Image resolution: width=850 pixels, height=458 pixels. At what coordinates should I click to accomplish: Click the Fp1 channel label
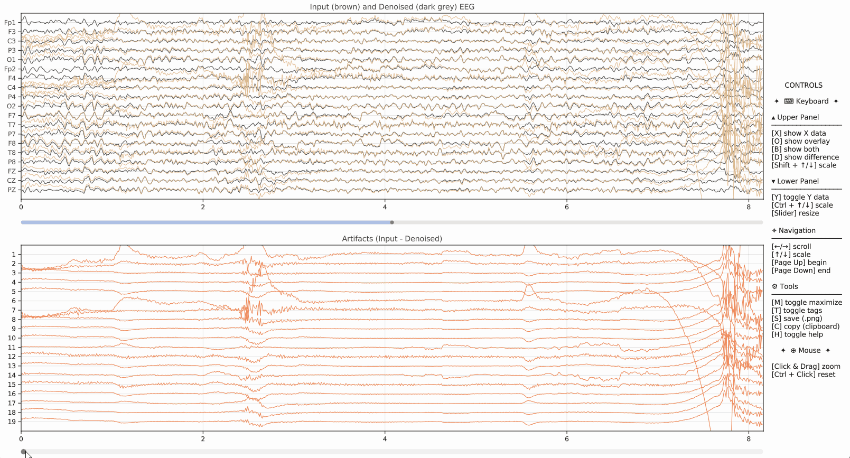[x=10, y=22]
